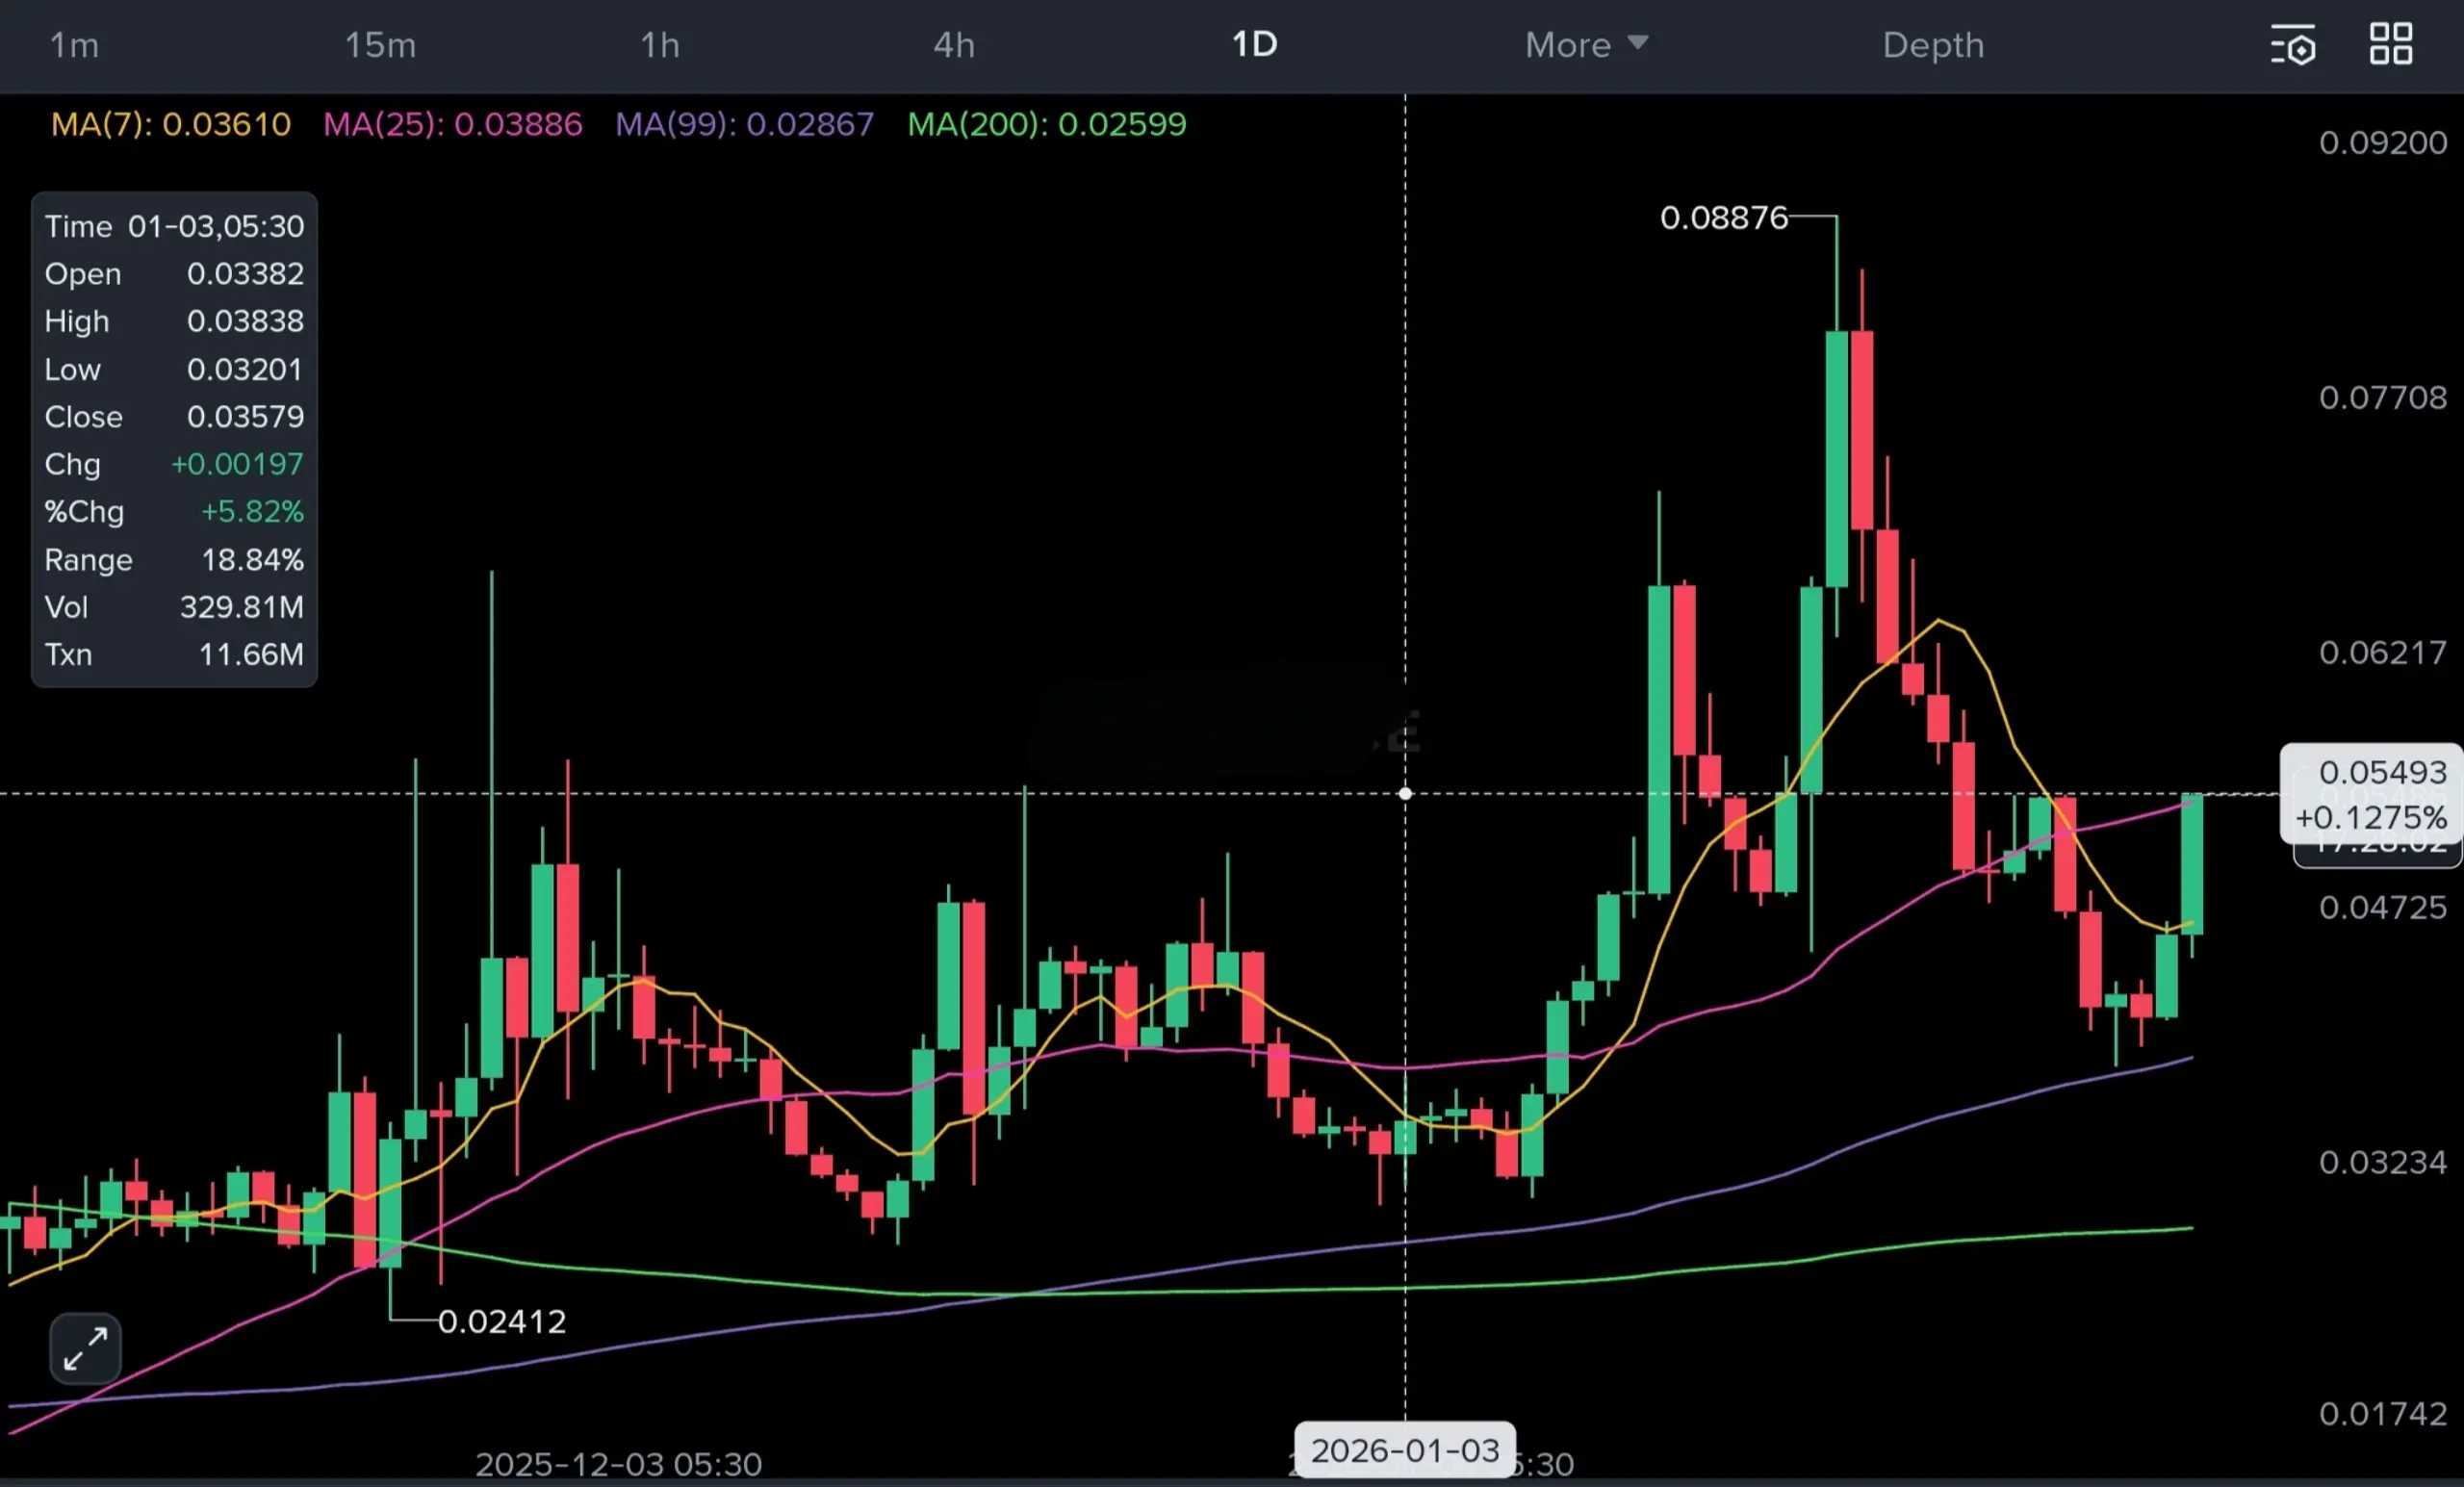Click the MA(7) indicator label
The image size is (2464, 1487).
pos(170,124)
